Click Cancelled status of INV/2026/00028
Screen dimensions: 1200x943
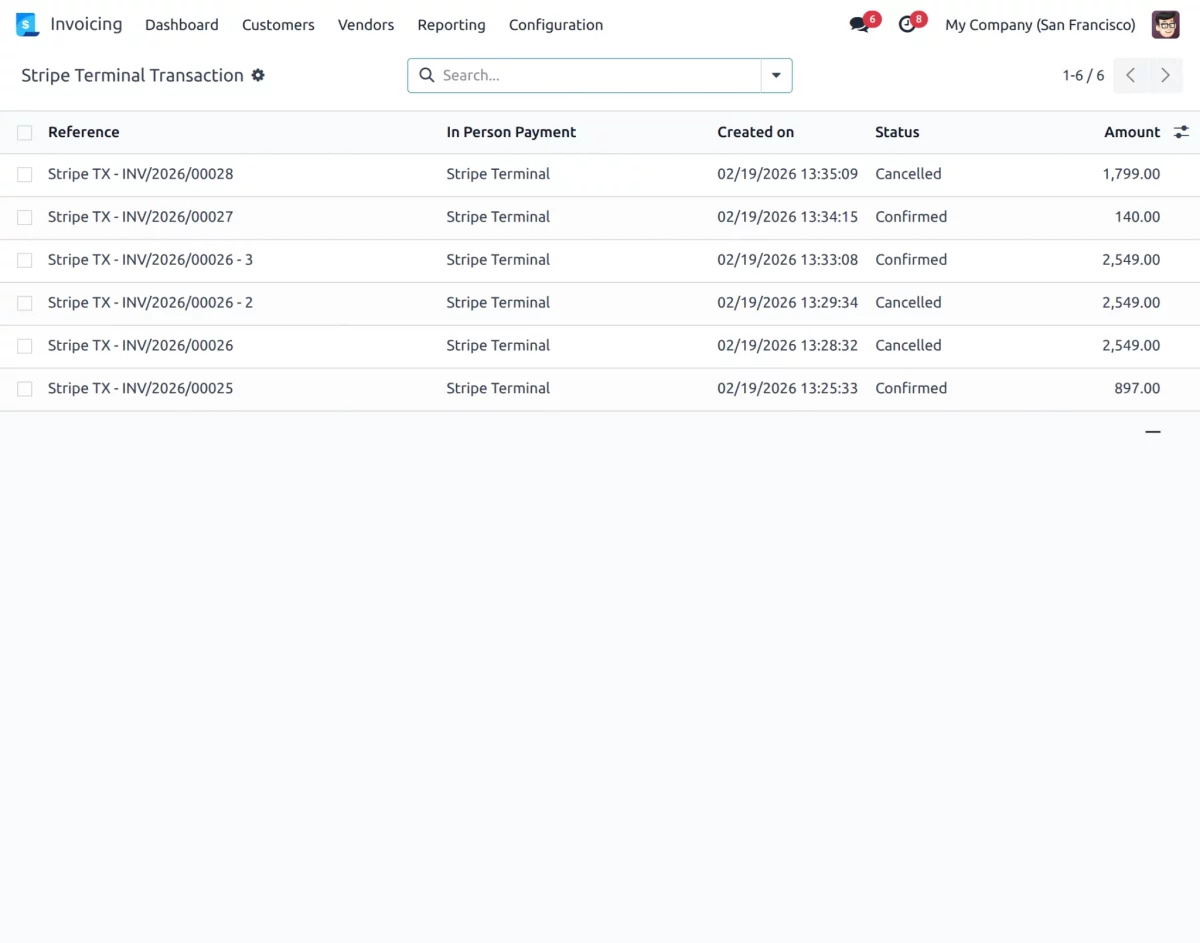coord(908,174)
